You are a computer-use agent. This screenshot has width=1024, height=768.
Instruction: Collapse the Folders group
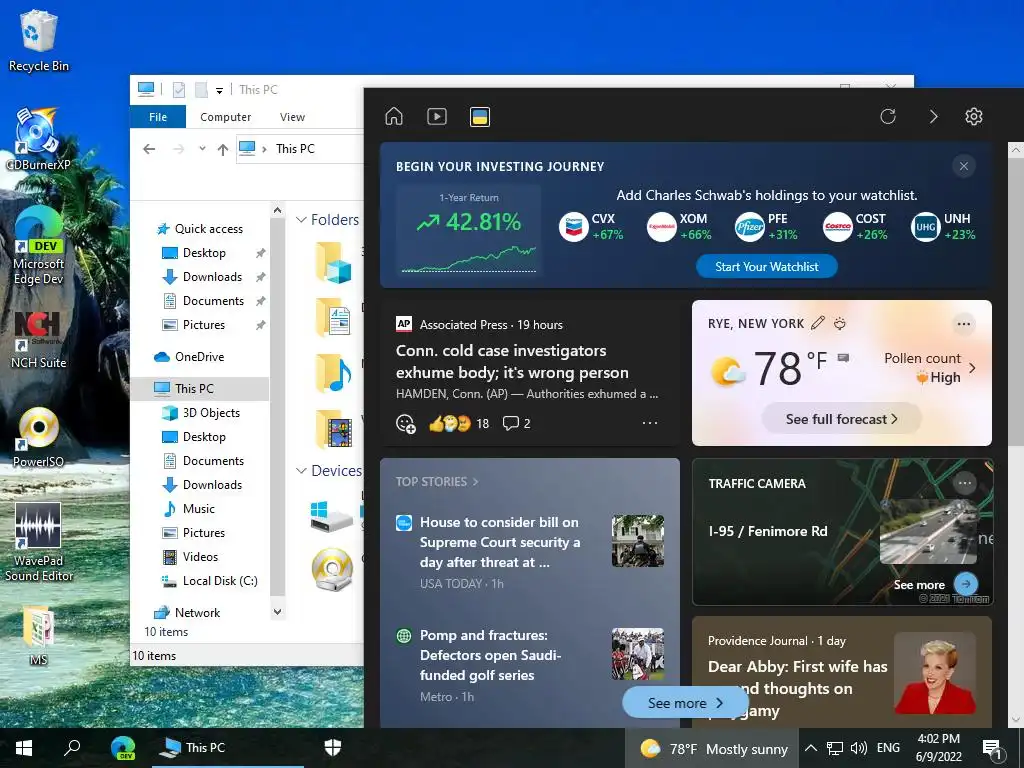(x=301, y=220)
